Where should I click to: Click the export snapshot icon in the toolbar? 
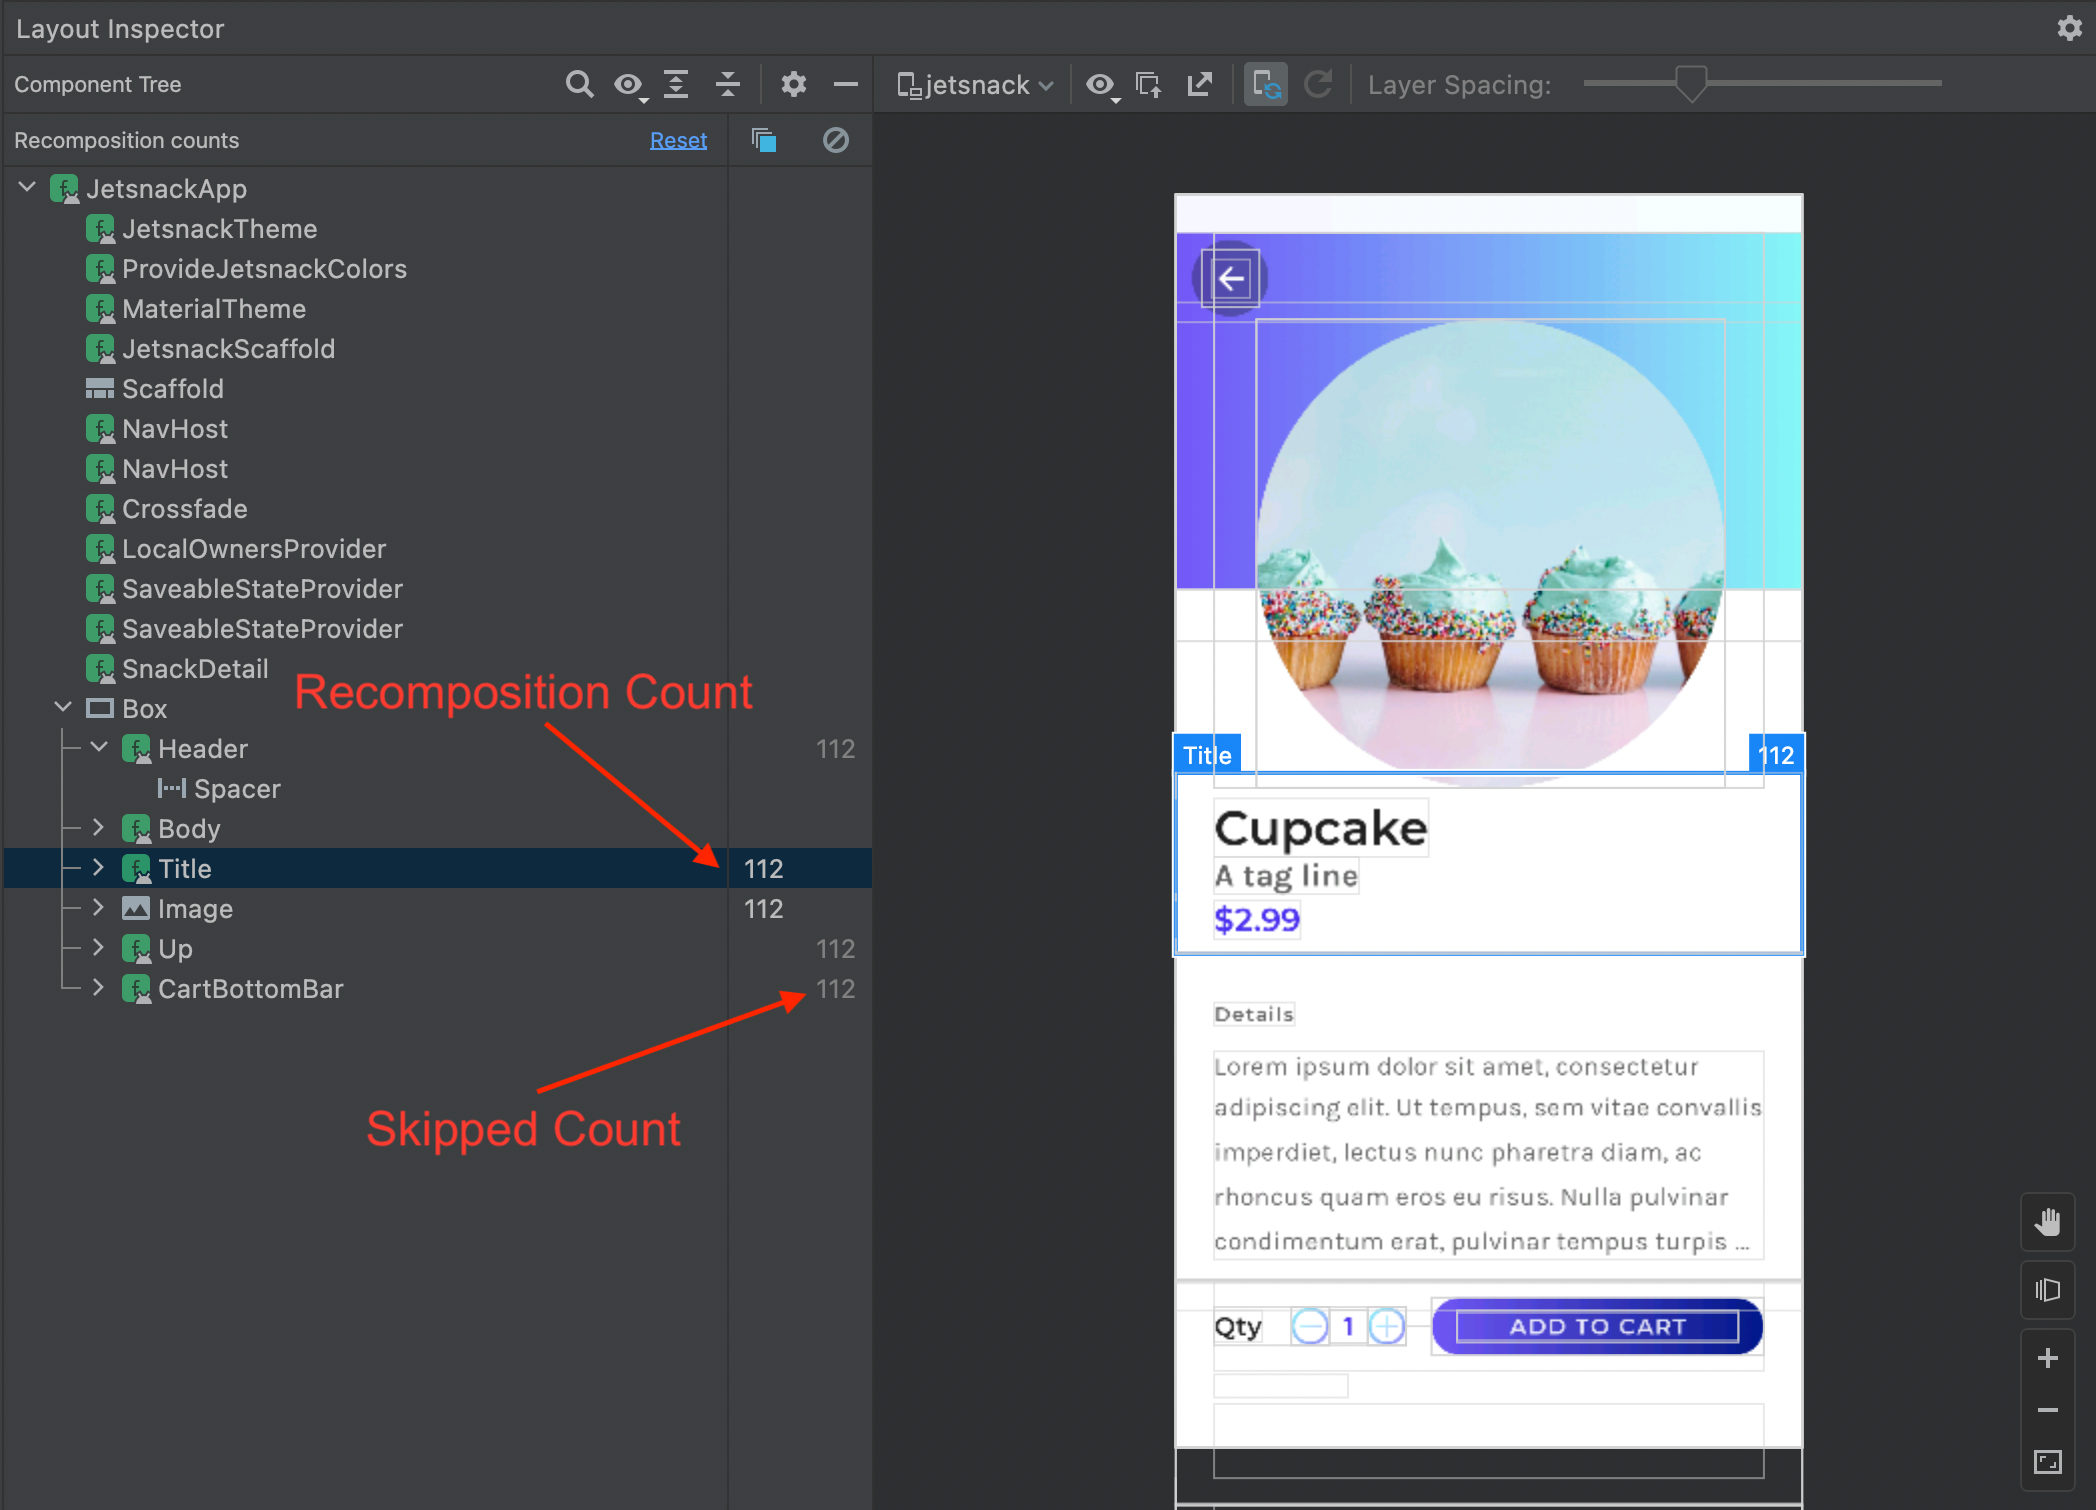click(1199, 84)
